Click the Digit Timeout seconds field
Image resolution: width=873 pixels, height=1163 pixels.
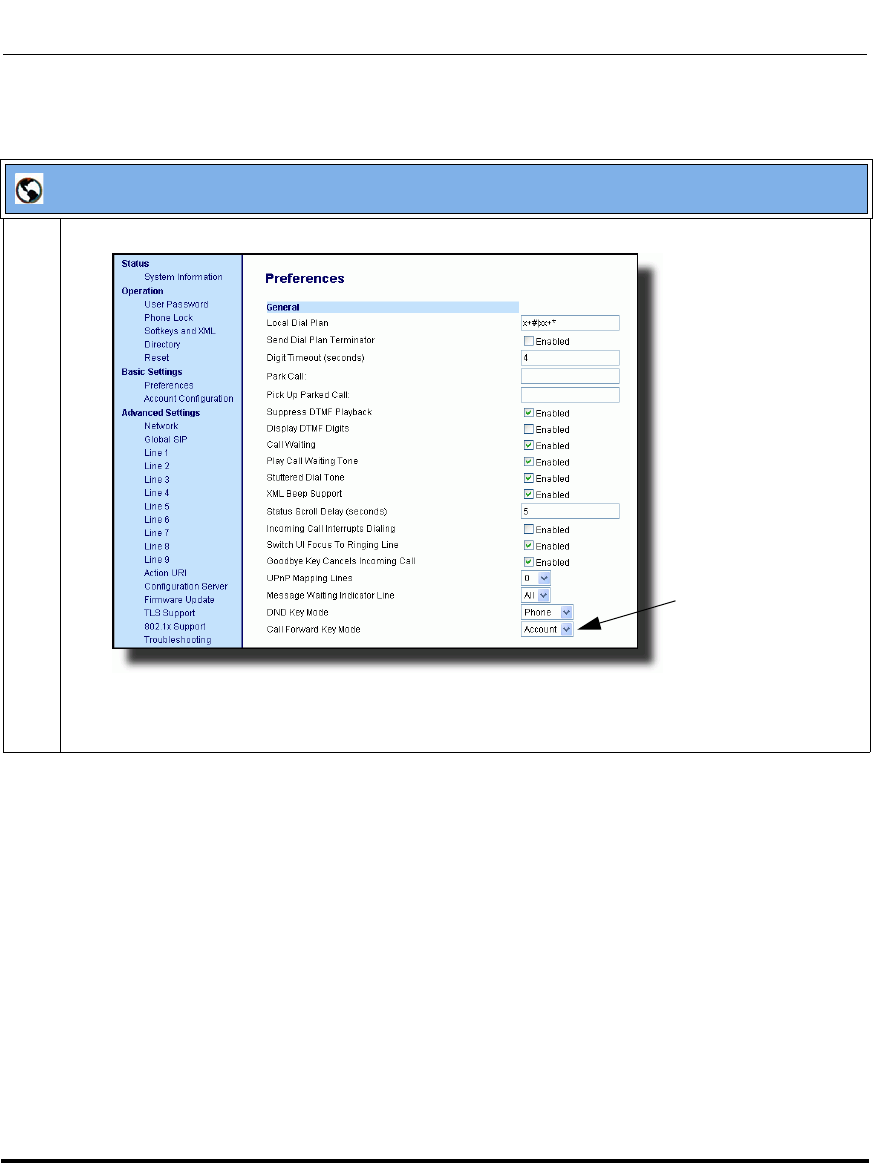(570, 358)
